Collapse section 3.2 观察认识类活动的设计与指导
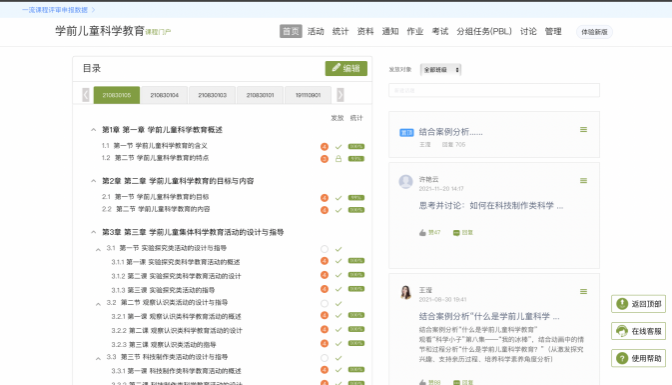 coord(98,304)
